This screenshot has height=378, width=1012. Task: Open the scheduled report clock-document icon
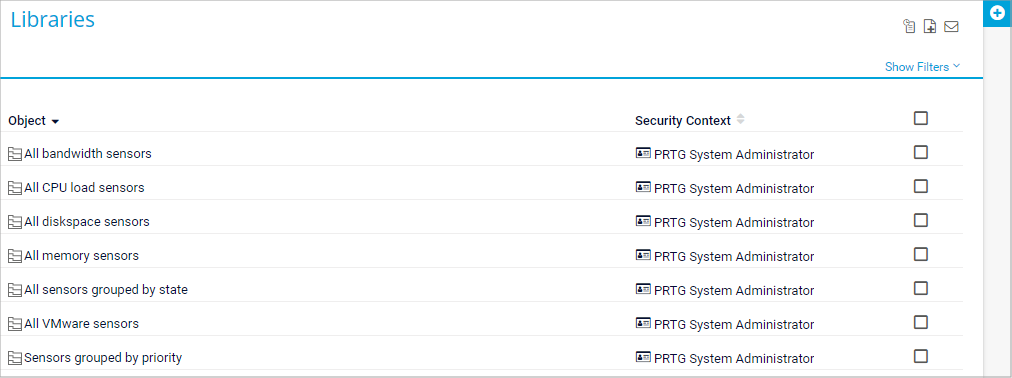(909, 26)
